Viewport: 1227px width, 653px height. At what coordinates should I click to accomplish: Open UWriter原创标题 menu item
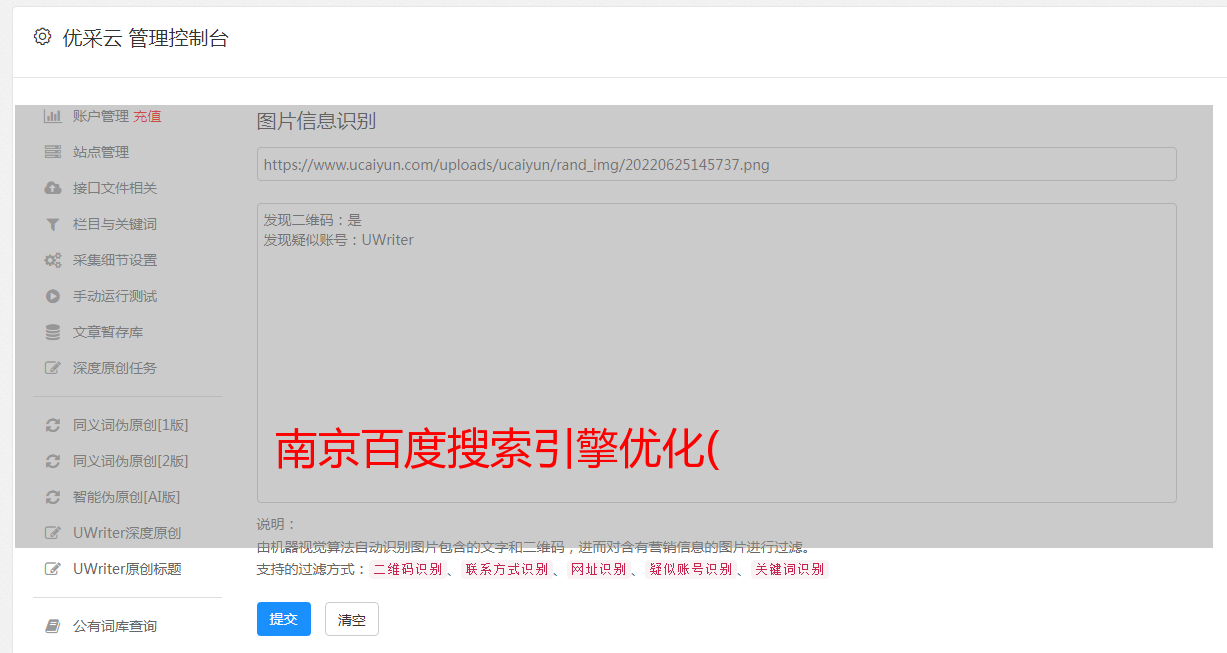[x=127, y=569]
